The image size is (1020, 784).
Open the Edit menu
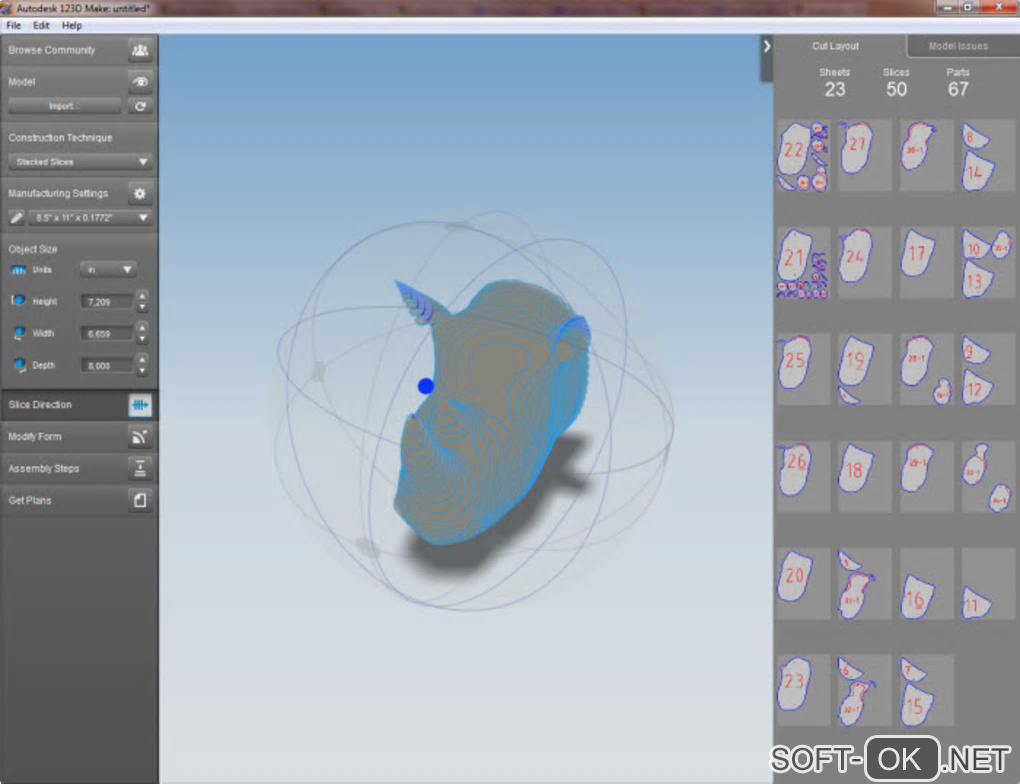click(41, 25)
